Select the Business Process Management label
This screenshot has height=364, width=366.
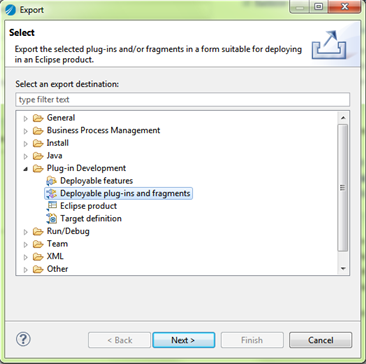(103, 131)
